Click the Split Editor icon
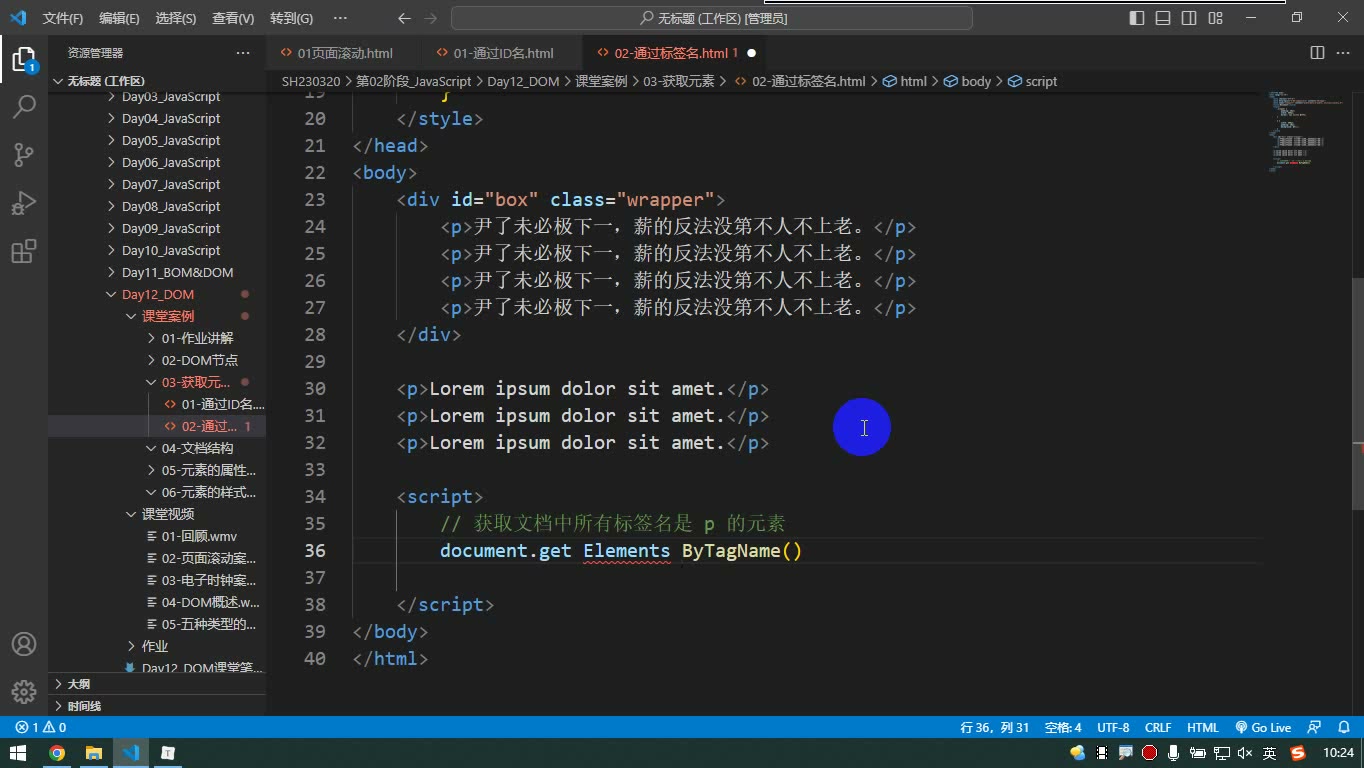 click(1317, 53)
